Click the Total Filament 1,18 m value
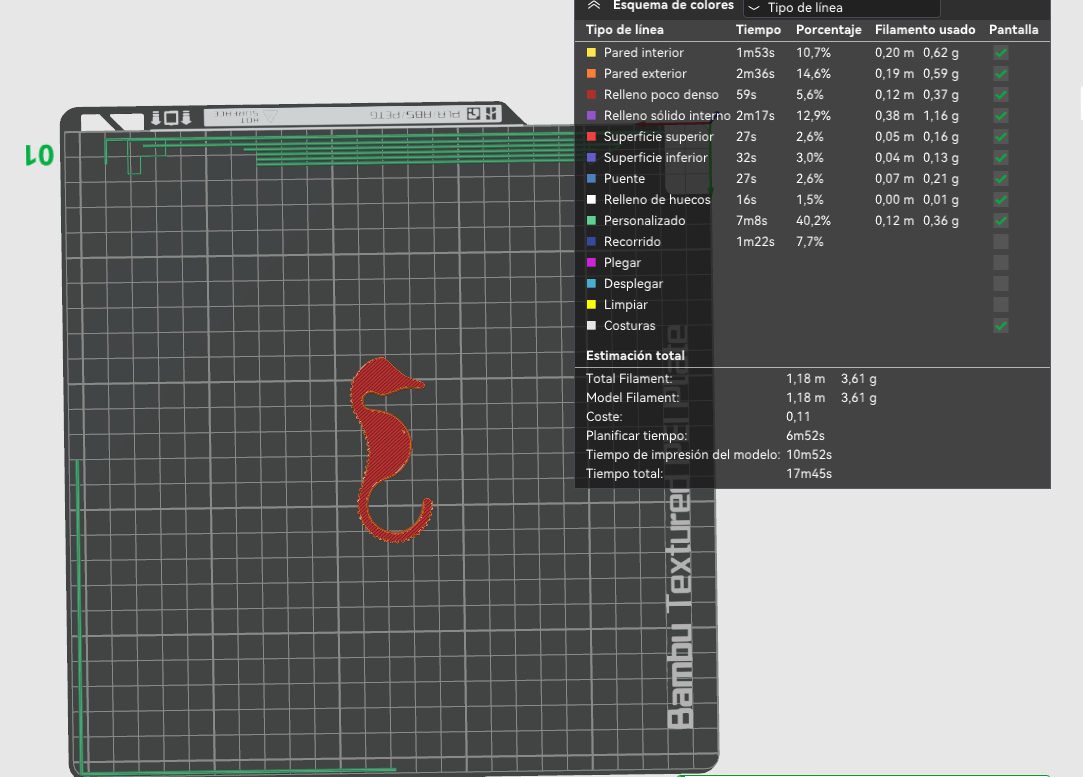Viewport: 1083px width, 777px height. [805, 378]
